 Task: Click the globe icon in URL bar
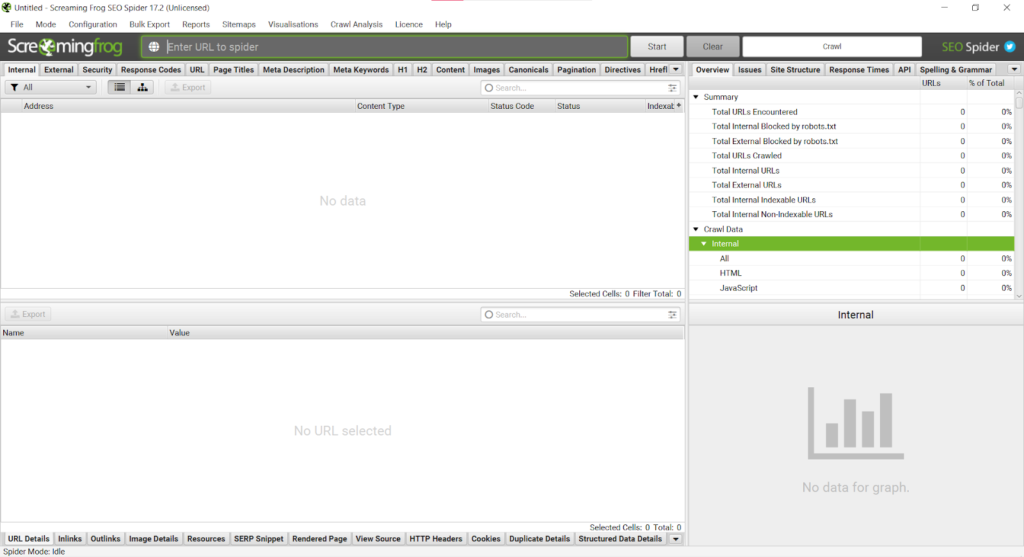(153, 47)
